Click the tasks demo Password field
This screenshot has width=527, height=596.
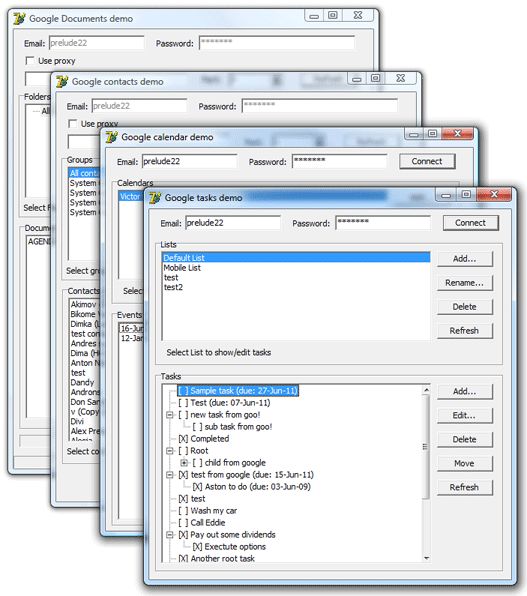[383, 223]
